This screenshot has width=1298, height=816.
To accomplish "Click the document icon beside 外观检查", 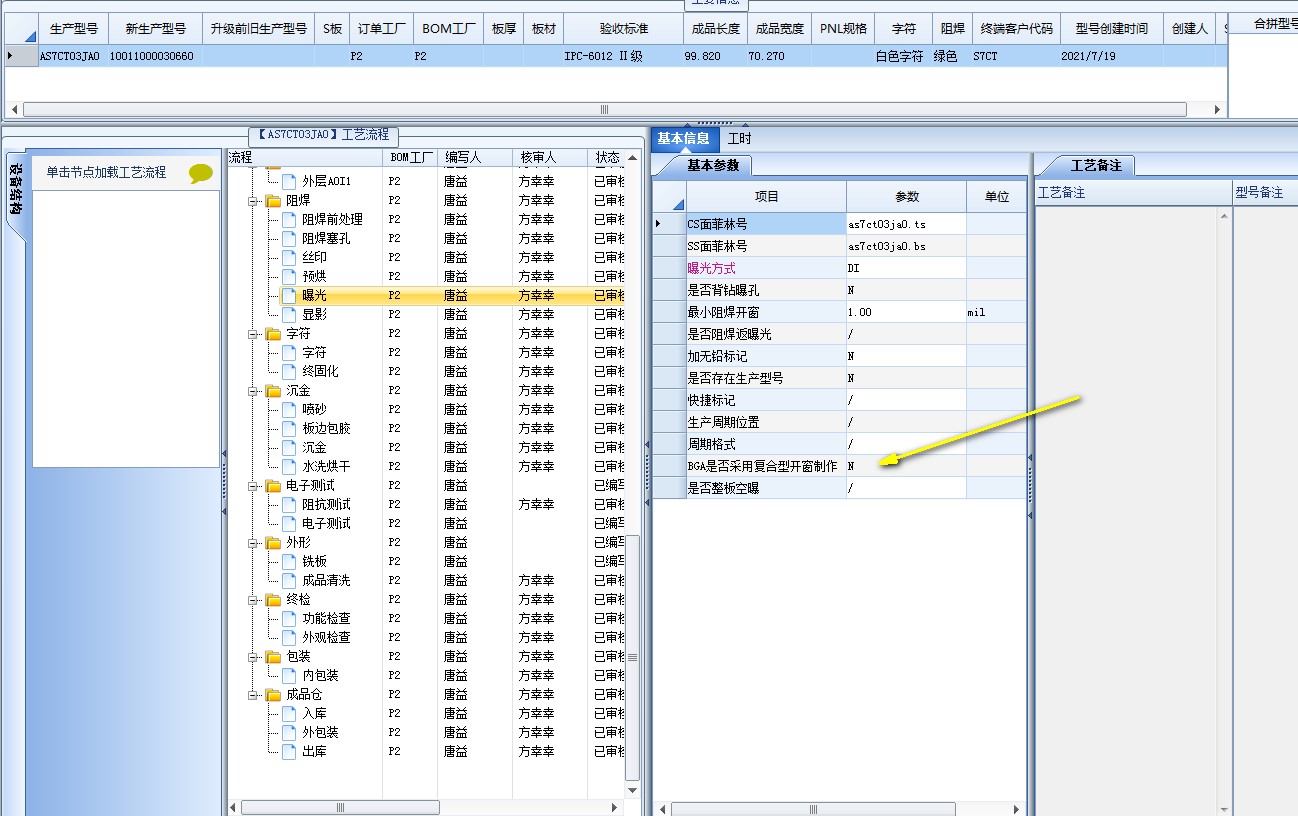I will pos(289,638).
